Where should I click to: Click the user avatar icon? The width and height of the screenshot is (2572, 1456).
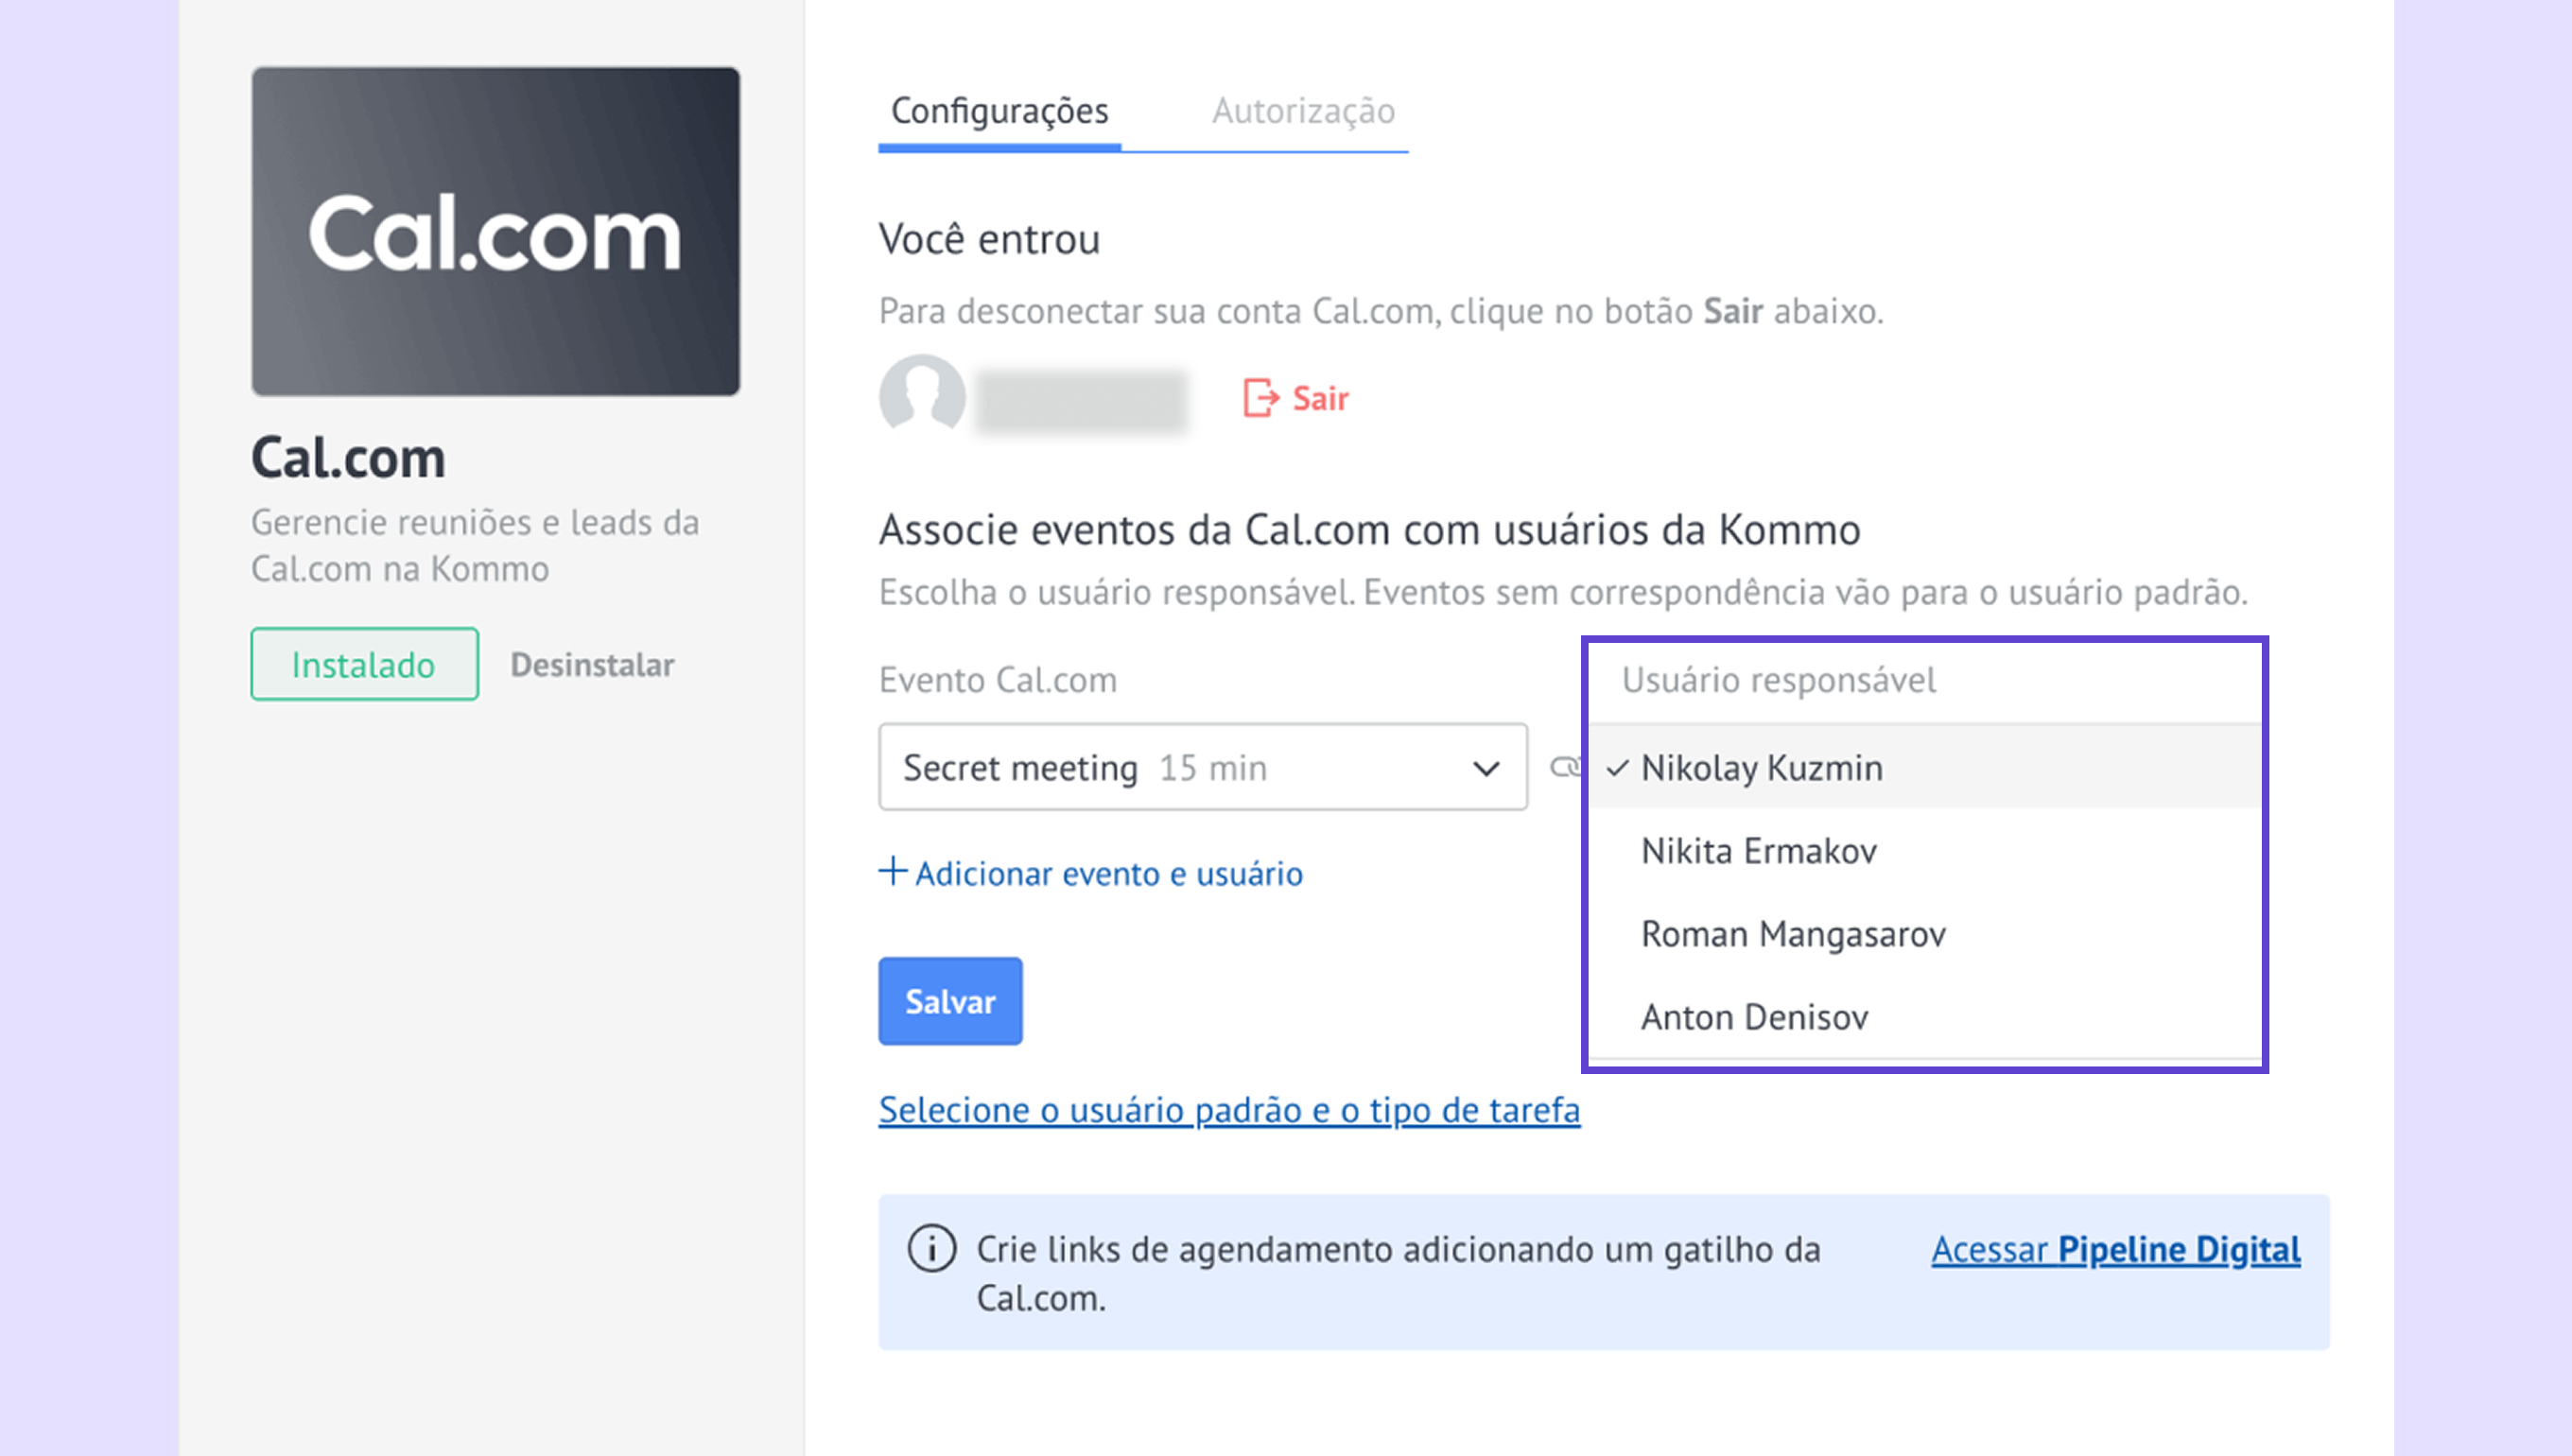tap(921, 396)
